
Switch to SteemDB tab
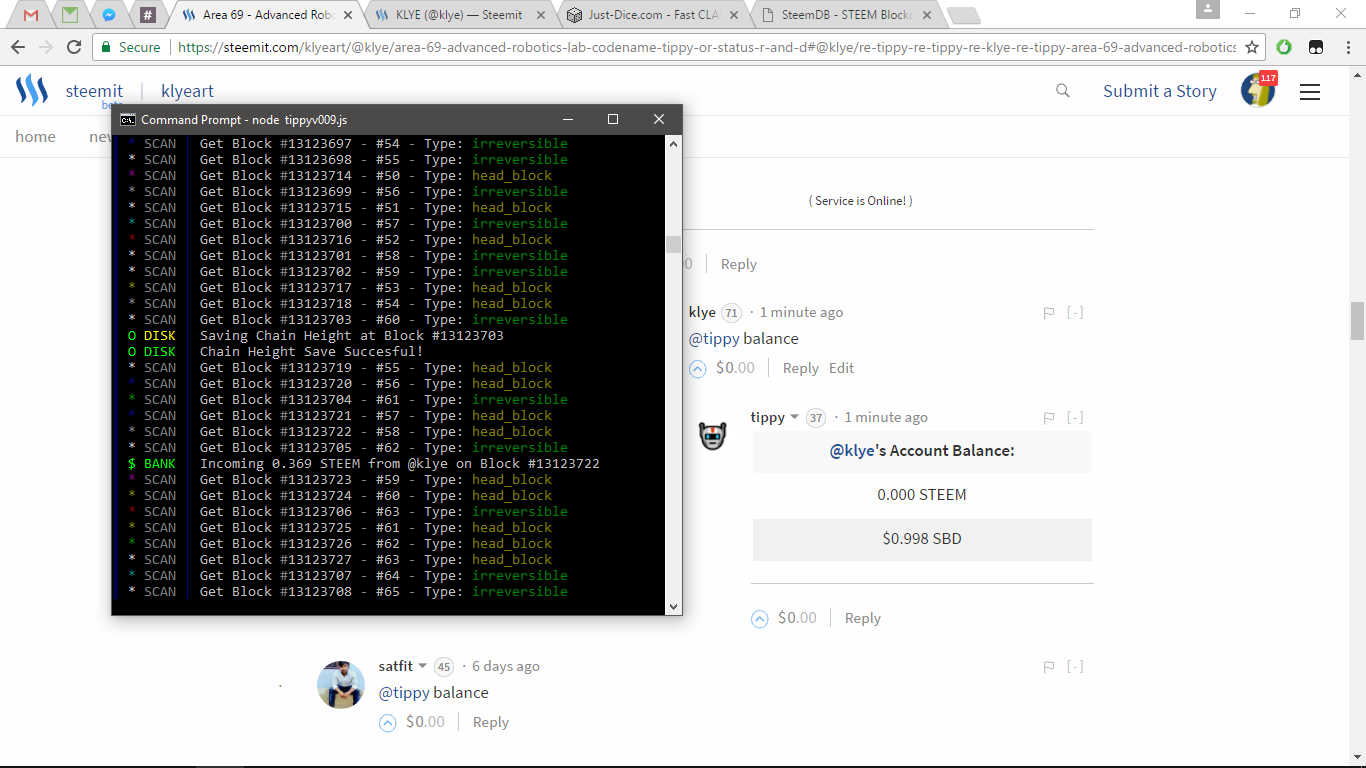point(845,15)
